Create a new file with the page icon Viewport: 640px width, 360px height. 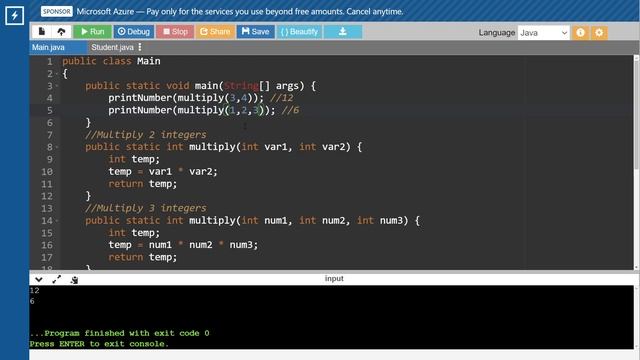pos(42,31)
